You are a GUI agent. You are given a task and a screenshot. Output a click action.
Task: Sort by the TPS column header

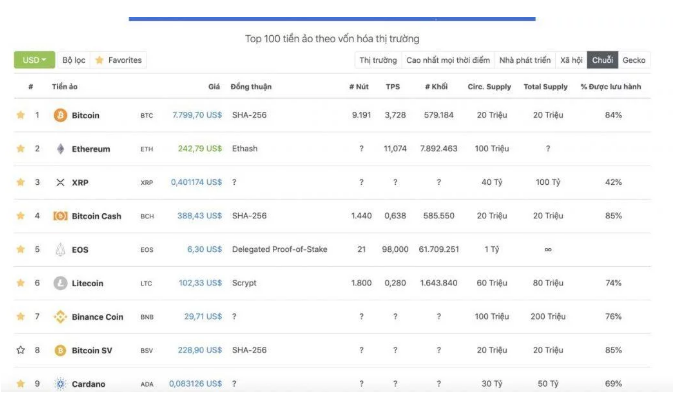393,87
